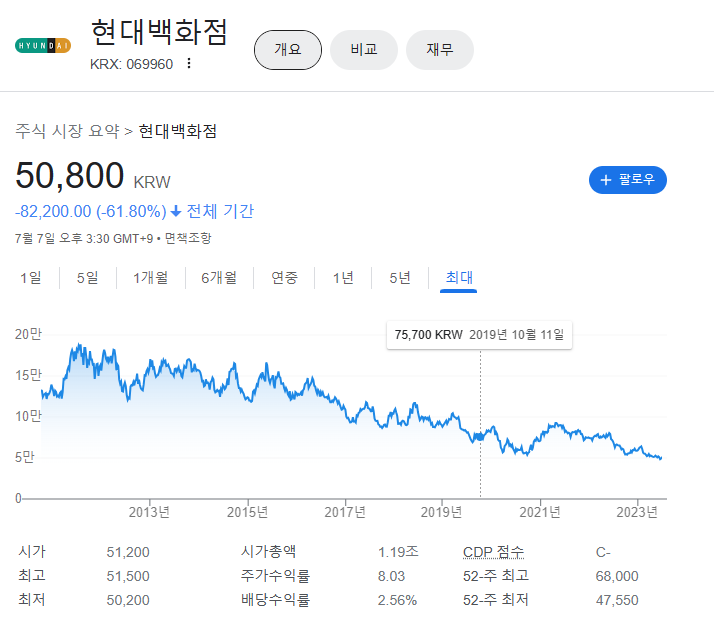Viewport: 714px width, 619px height.
Task: Click the 면책조항 disclaimer link
Action: click(x=188, y=238)
